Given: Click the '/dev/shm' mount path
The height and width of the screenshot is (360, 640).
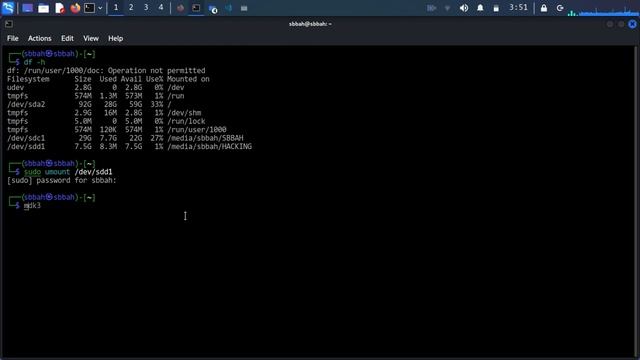Looking at the screenshot, I should [x=184, y=113].
